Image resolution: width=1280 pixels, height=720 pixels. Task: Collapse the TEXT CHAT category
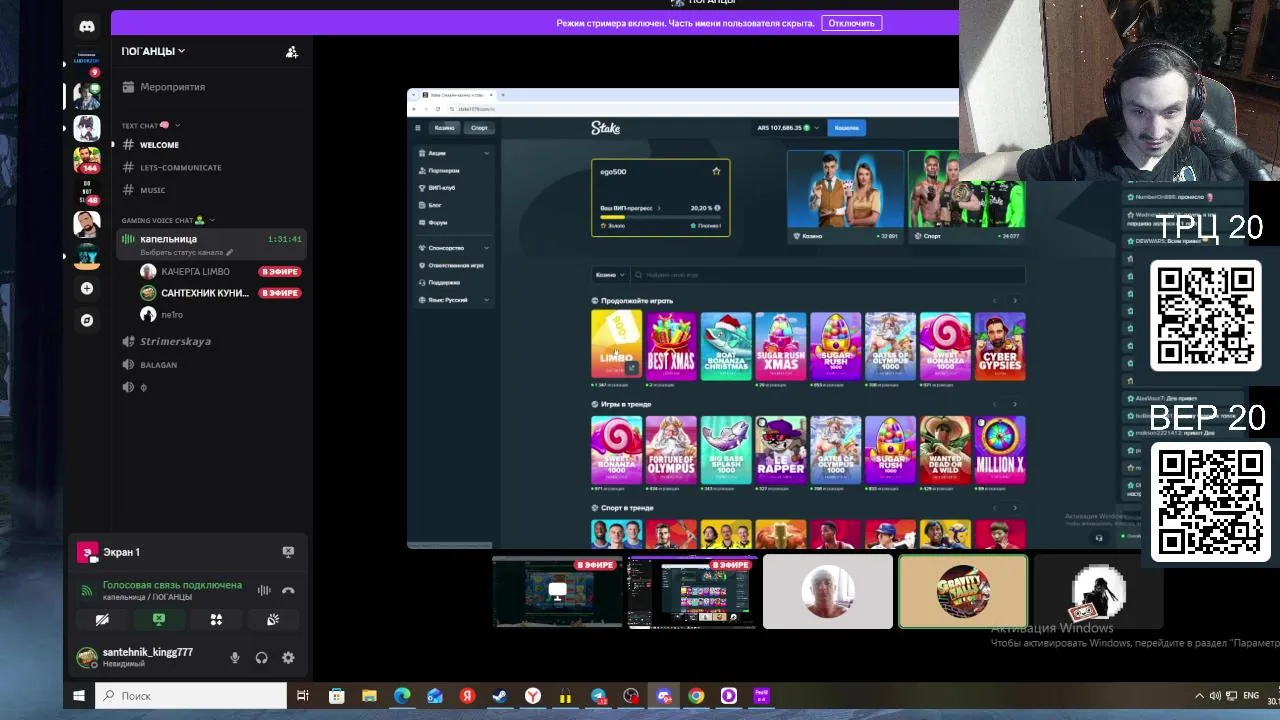150,126
